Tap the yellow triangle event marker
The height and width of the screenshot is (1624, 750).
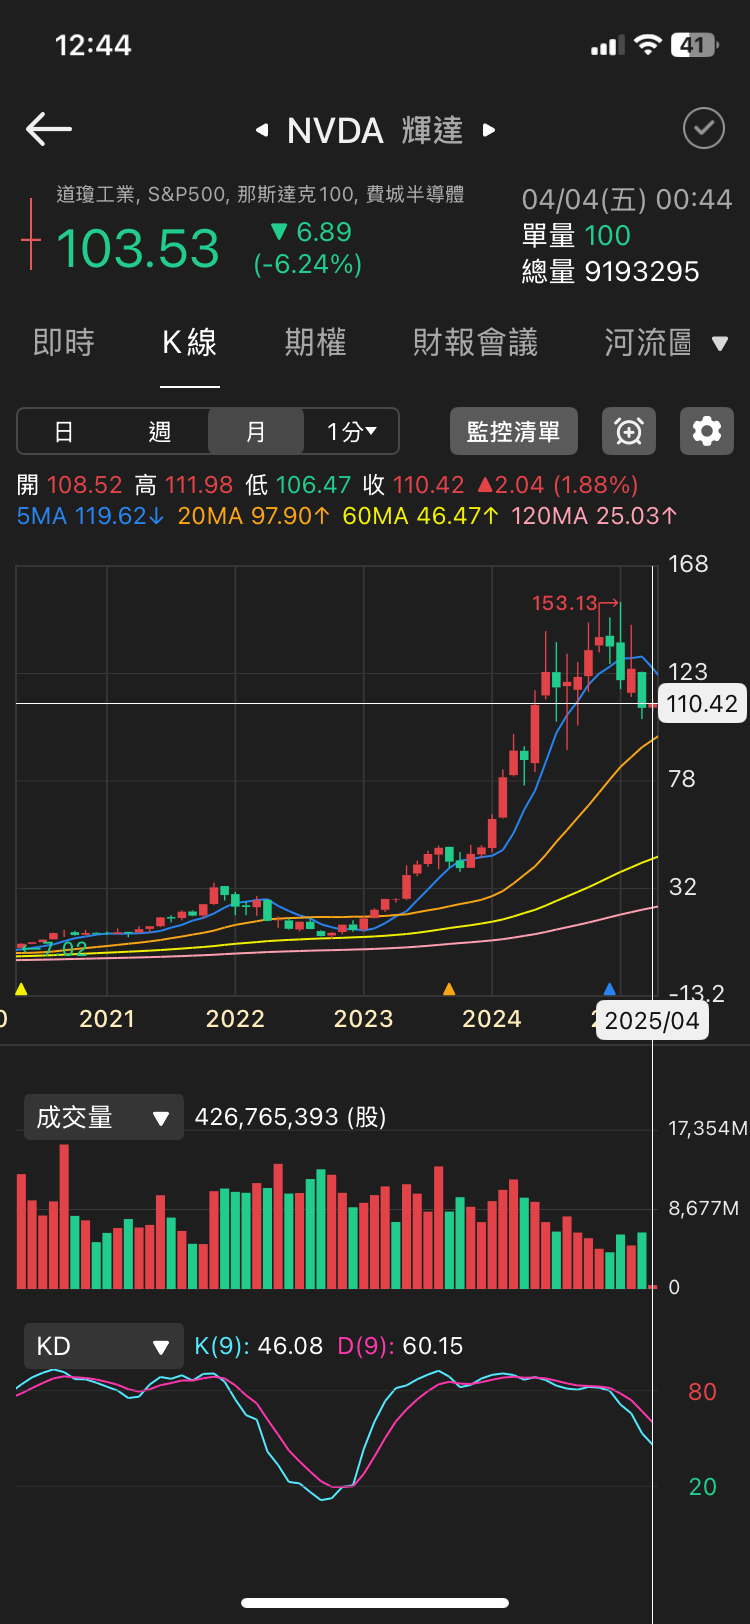21,989
